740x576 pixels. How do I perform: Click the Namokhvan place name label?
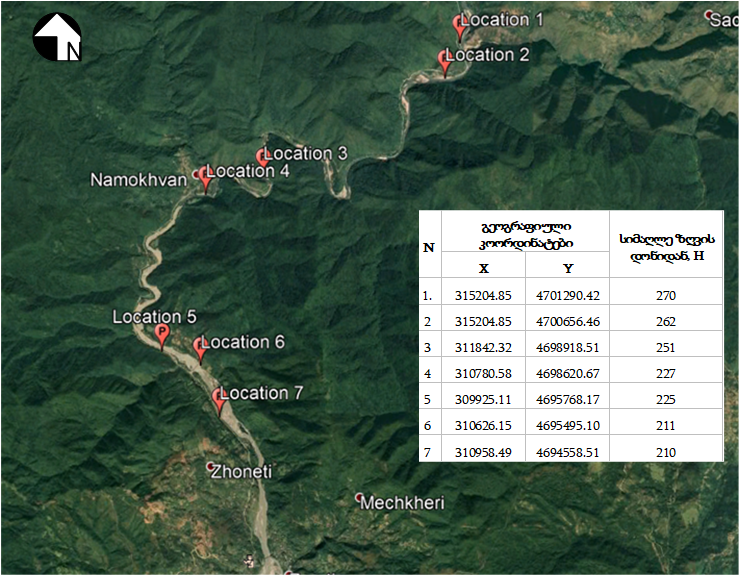click(x=138, y=180)
